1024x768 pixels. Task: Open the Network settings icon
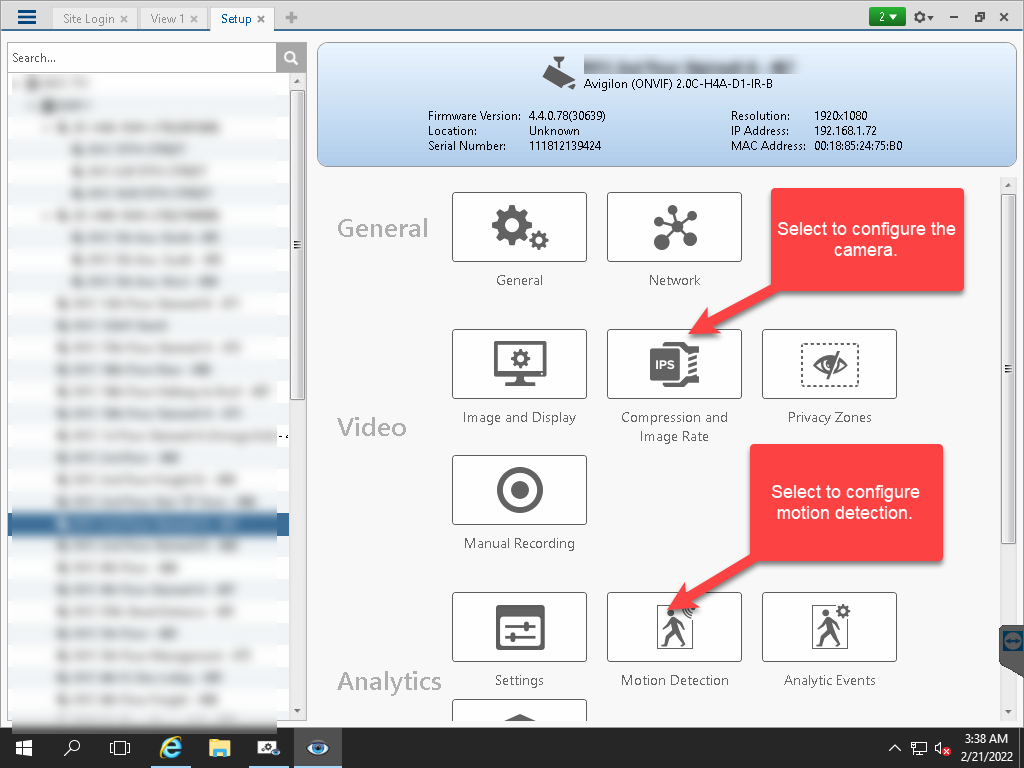(674, 228)
